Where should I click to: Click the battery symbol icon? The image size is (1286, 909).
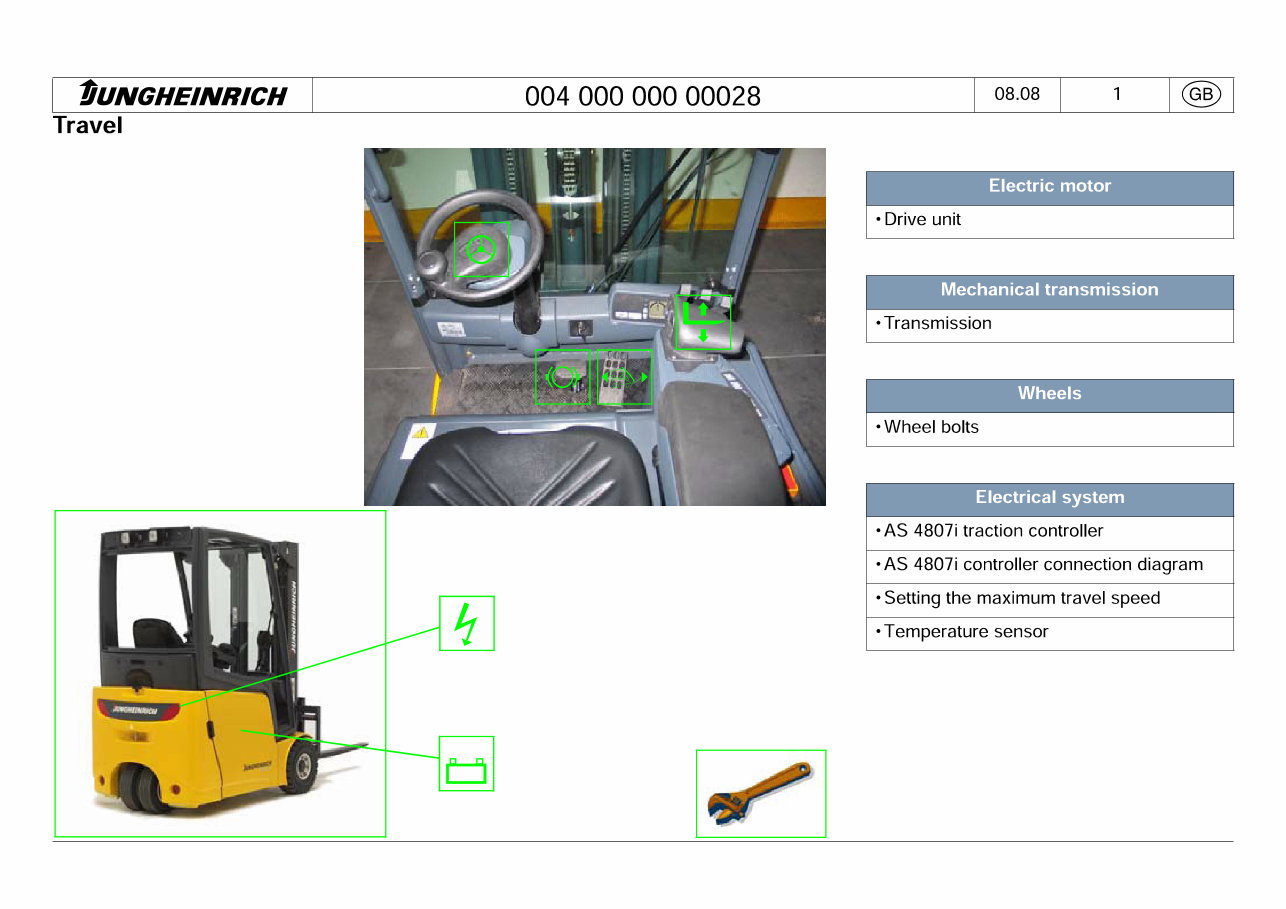point(466,763)
